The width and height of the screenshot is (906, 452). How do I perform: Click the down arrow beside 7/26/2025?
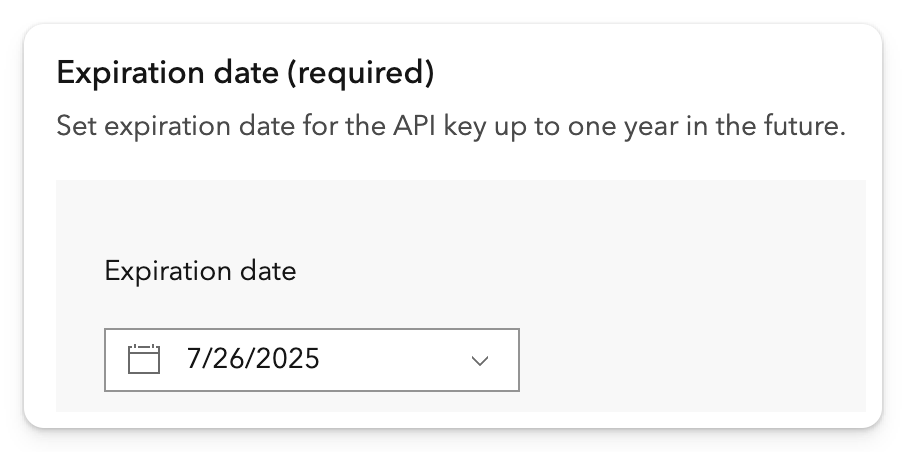click(x=480, y=360)
